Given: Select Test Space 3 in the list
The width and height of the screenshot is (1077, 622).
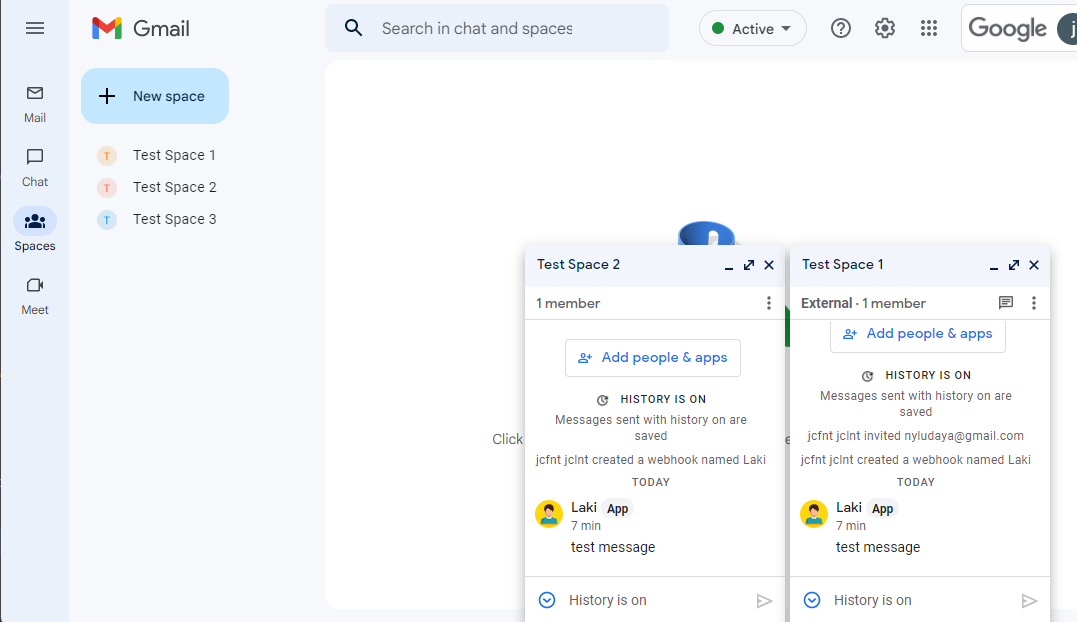Looking at the screenshot, I should [x=174, y=219].
